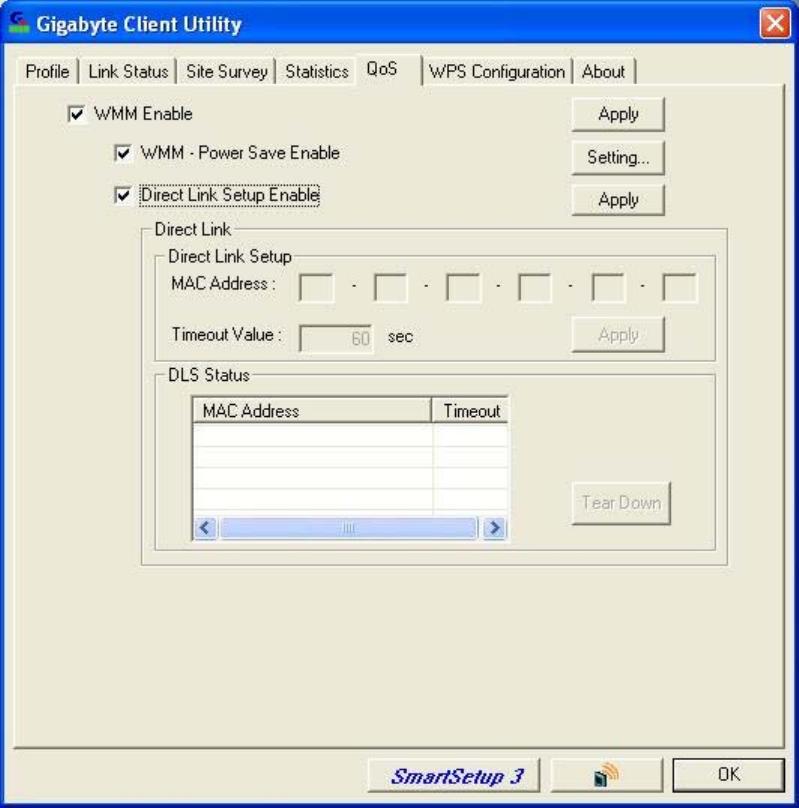
Task: Click Apply next to Direct Link Setup Enable
Action: pyautogui.click(x=618, y=200)
